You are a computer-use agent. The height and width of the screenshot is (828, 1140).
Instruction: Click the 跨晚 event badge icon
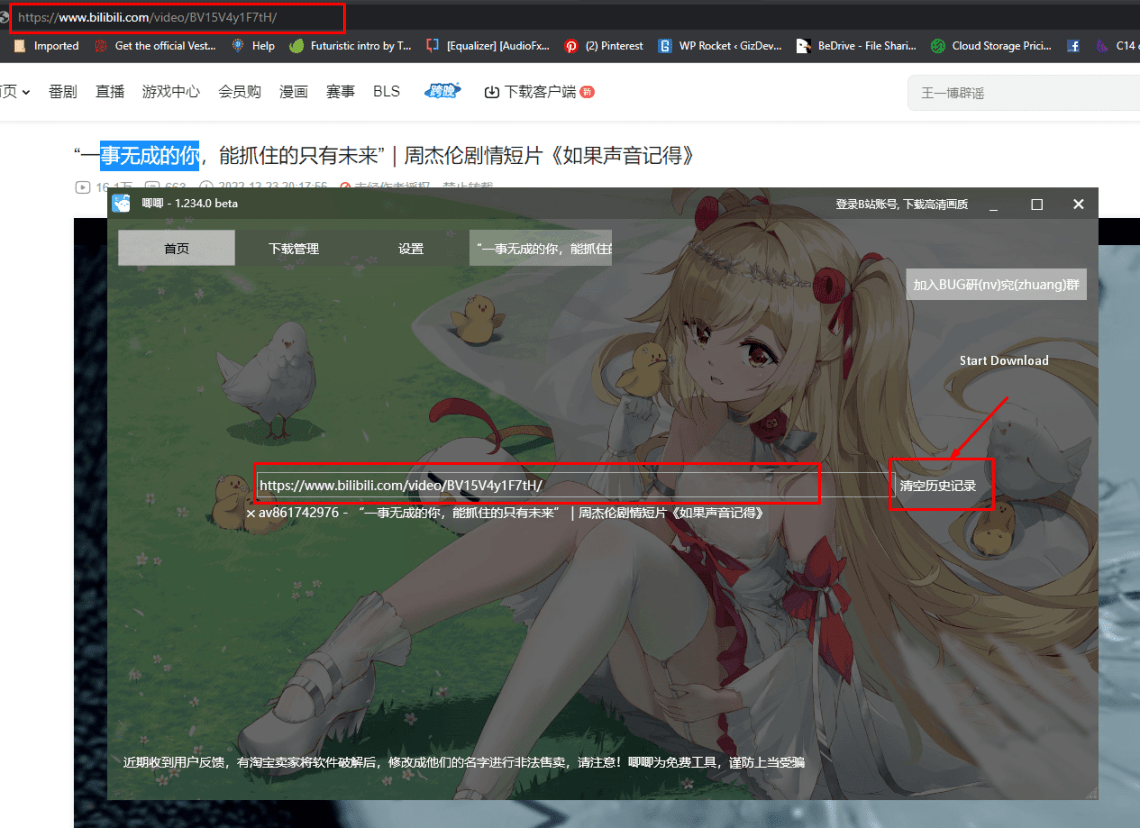[440, 90]
